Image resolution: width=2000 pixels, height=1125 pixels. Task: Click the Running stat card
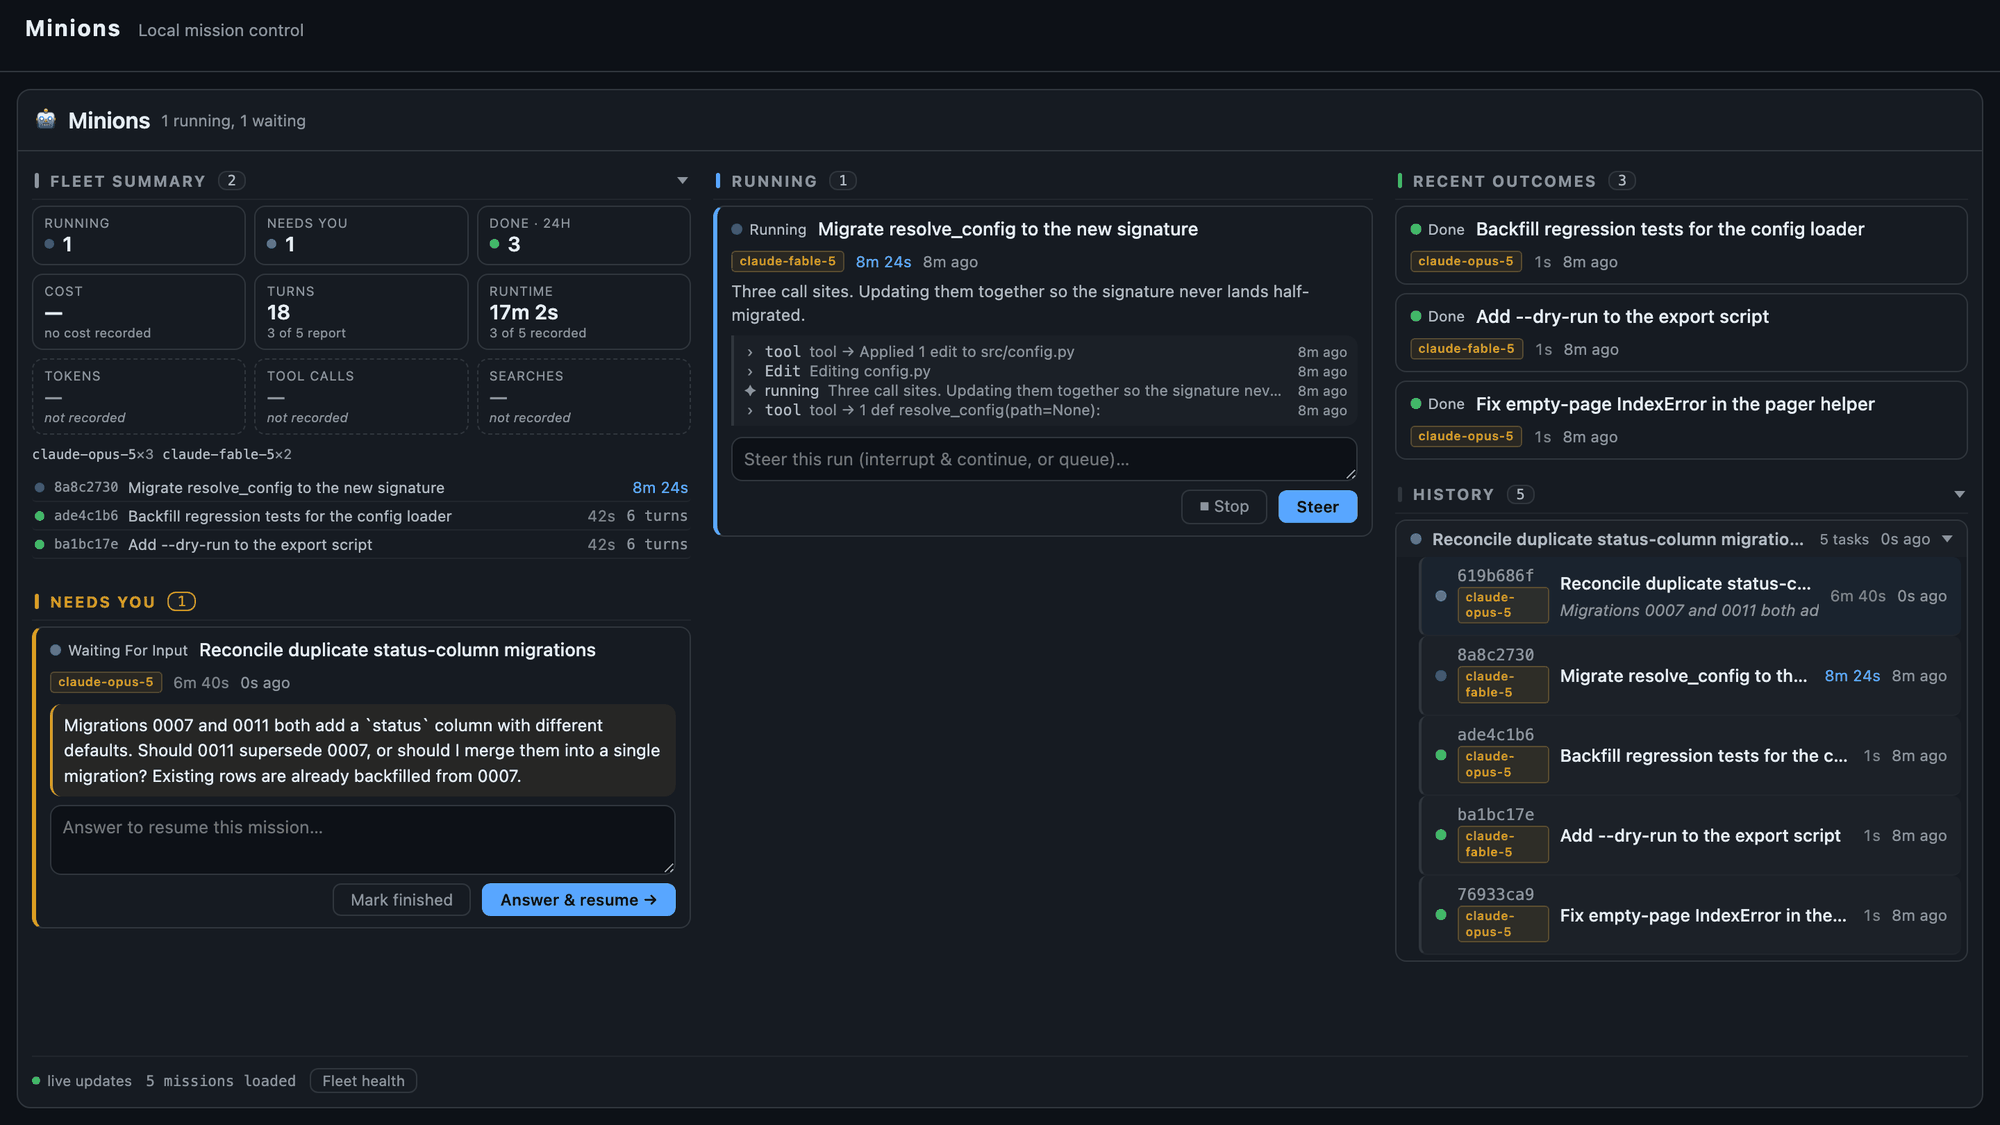(x=139, y=235)
